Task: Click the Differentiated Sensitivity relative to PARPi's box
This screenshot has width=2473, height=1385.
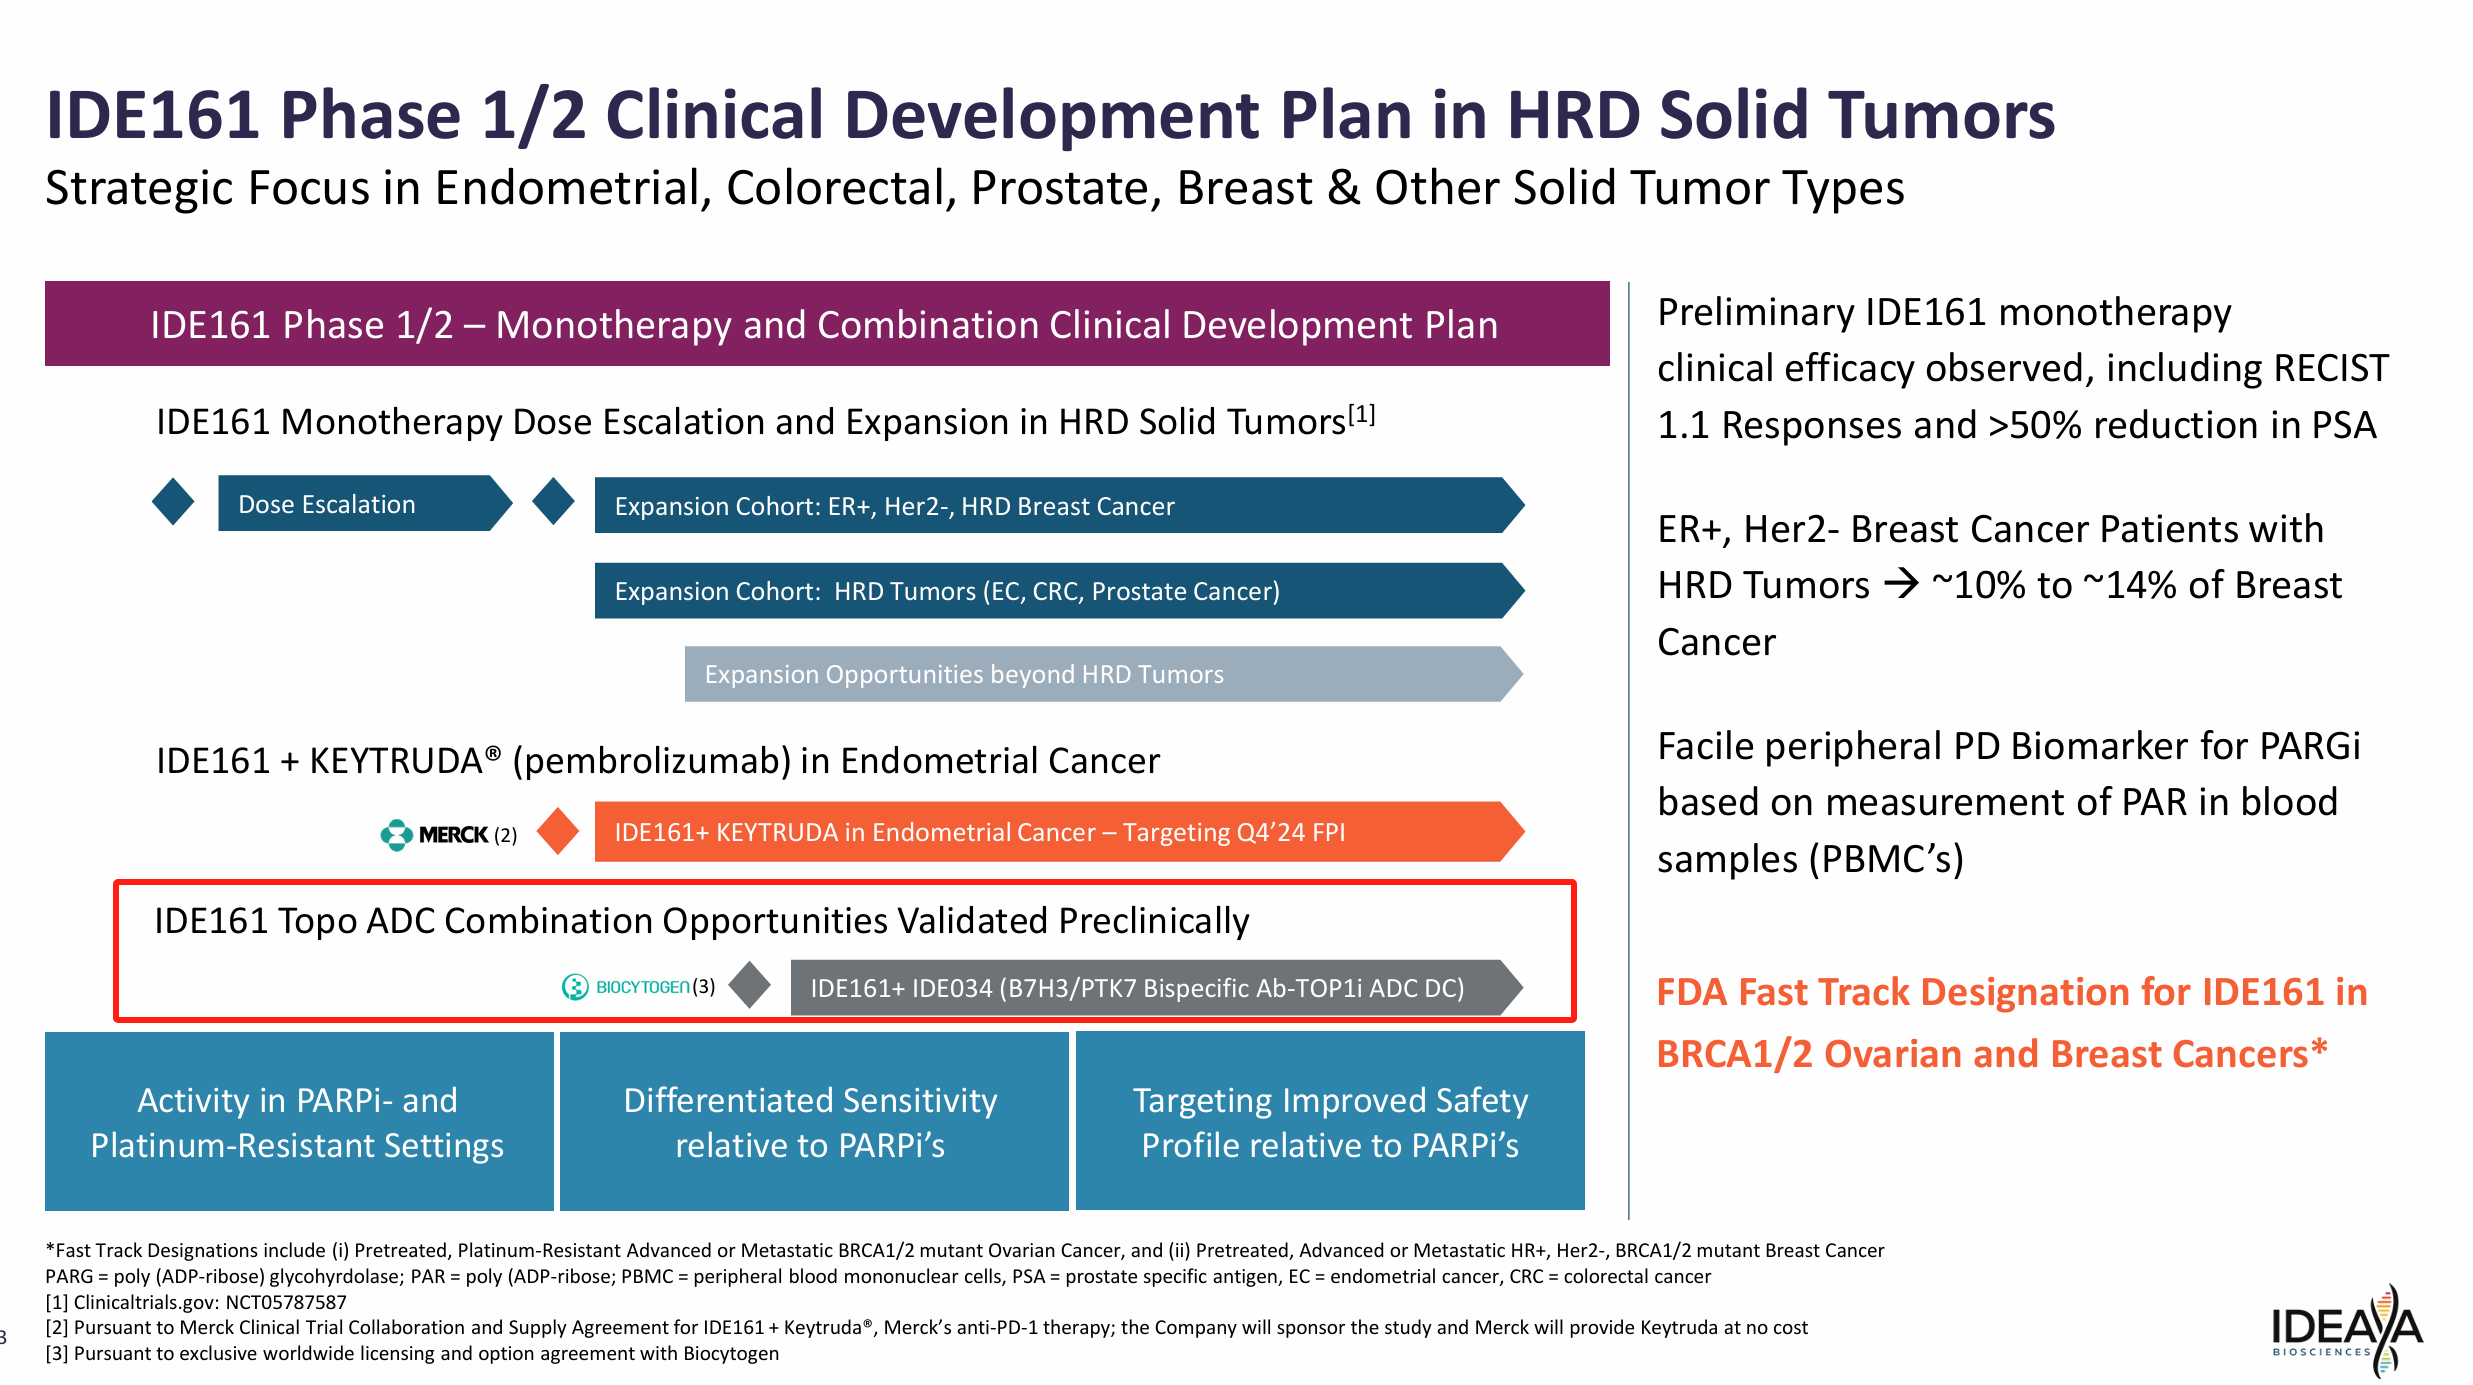Action: [x=814, y=1121]
